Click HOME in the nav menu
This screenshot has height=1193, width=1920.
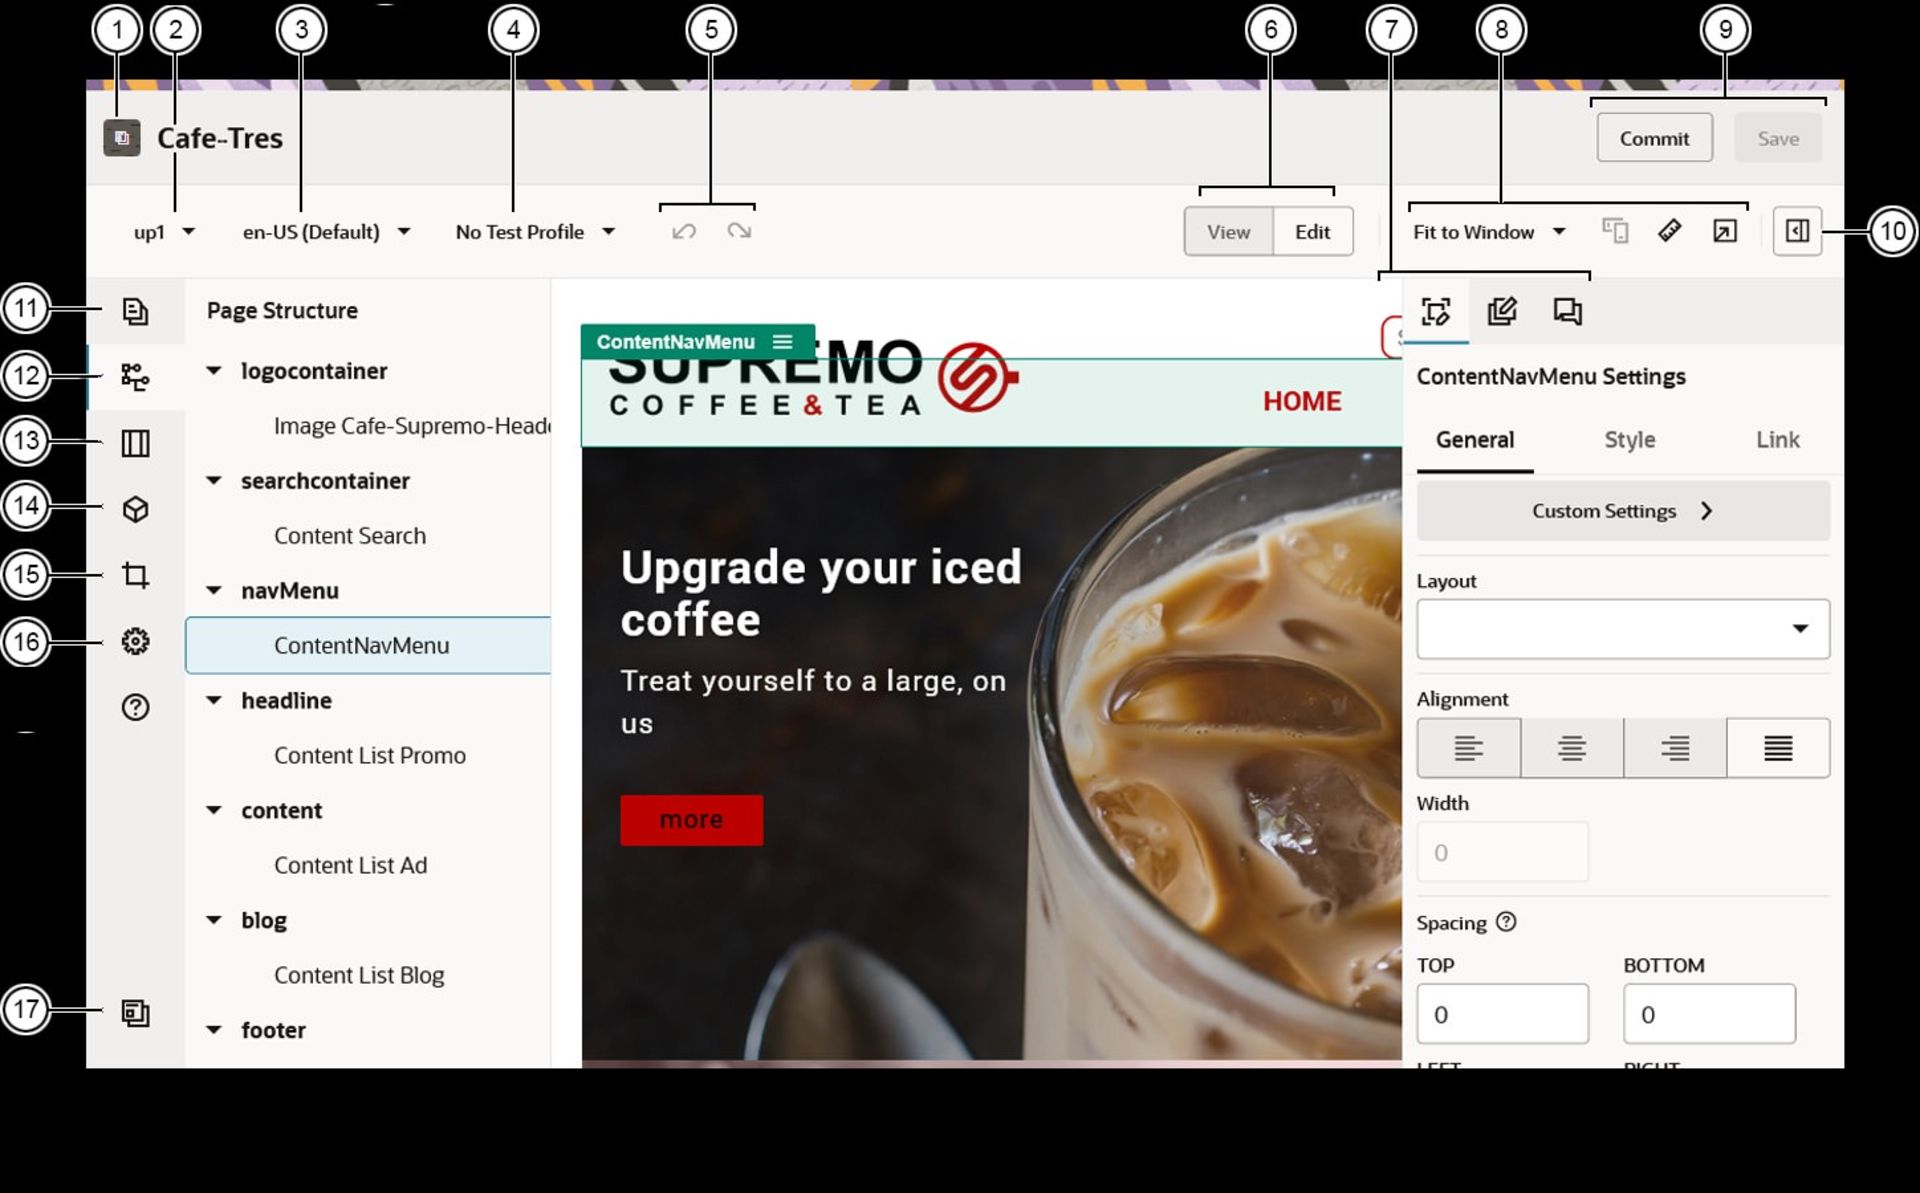(x=1302, y=401)
